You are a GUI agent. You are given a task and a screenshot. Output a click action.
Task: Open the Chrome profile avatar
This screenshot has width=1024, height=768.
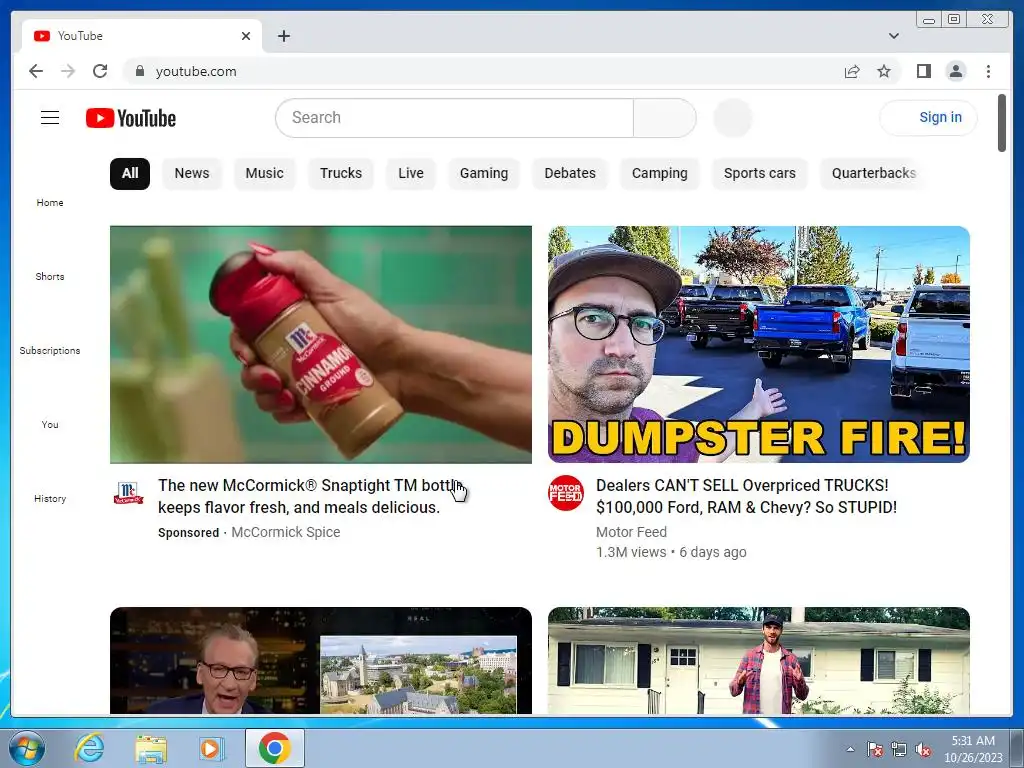(955, 71)
